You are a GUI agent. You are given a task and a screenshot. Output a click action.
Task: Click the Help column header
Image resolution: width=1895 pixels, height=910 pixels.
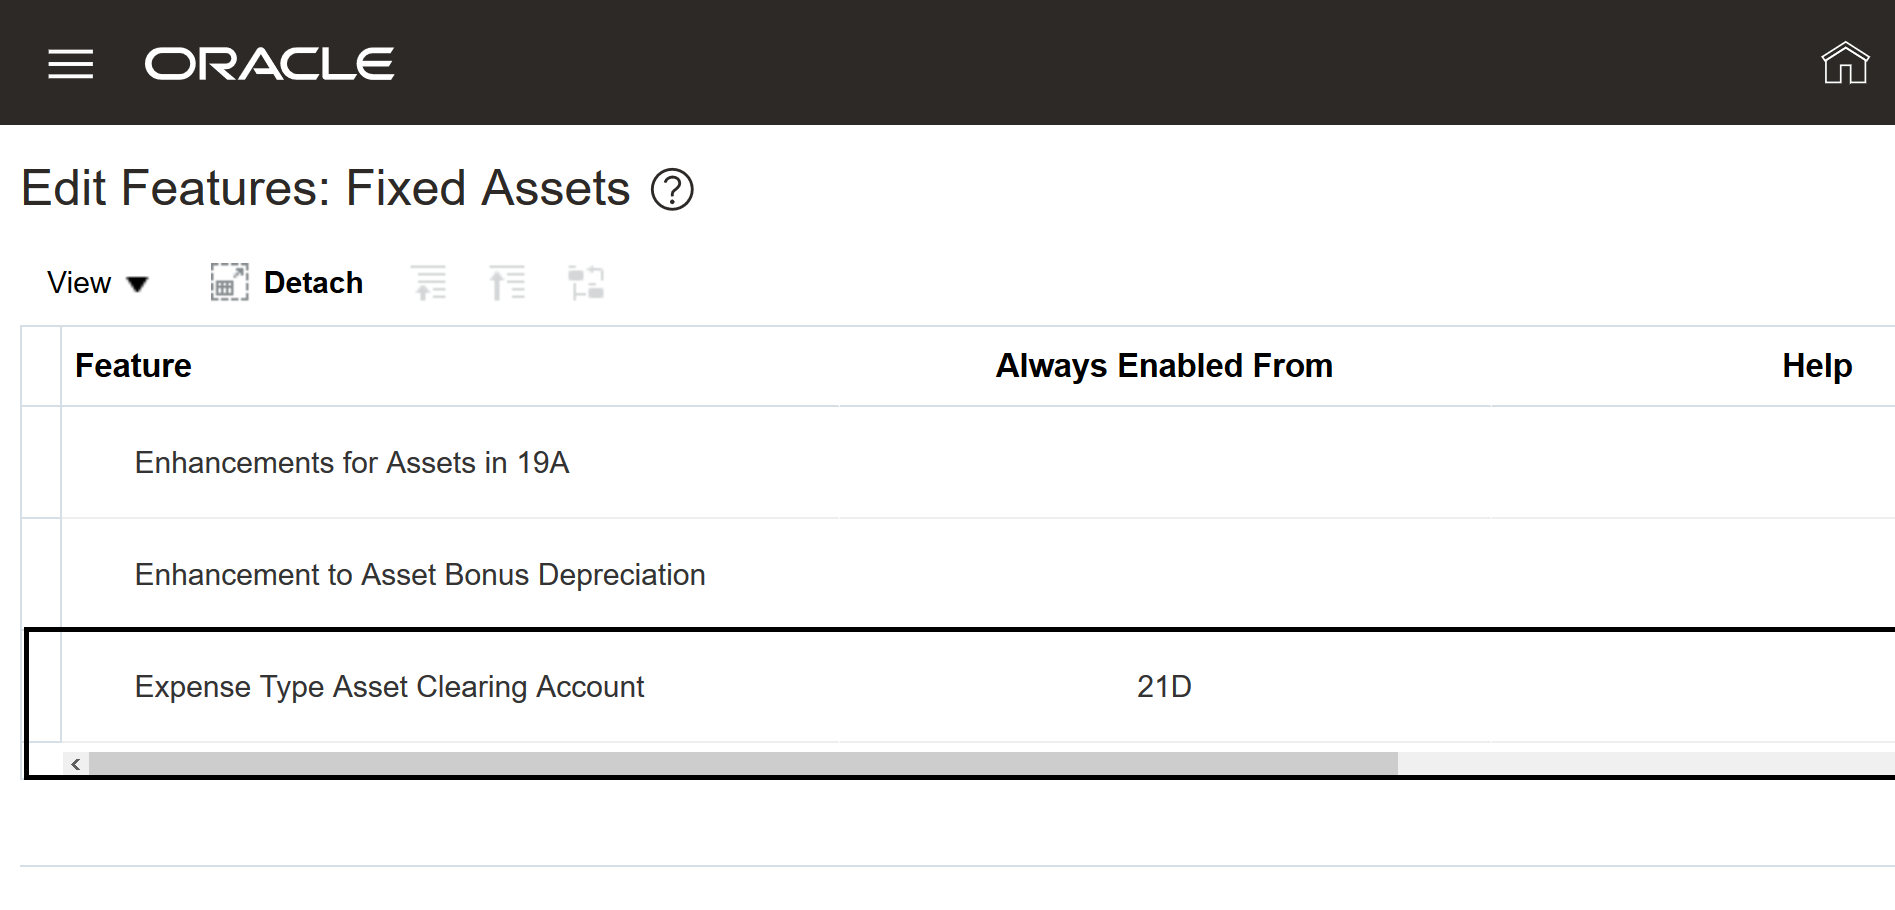[1816, 366]
